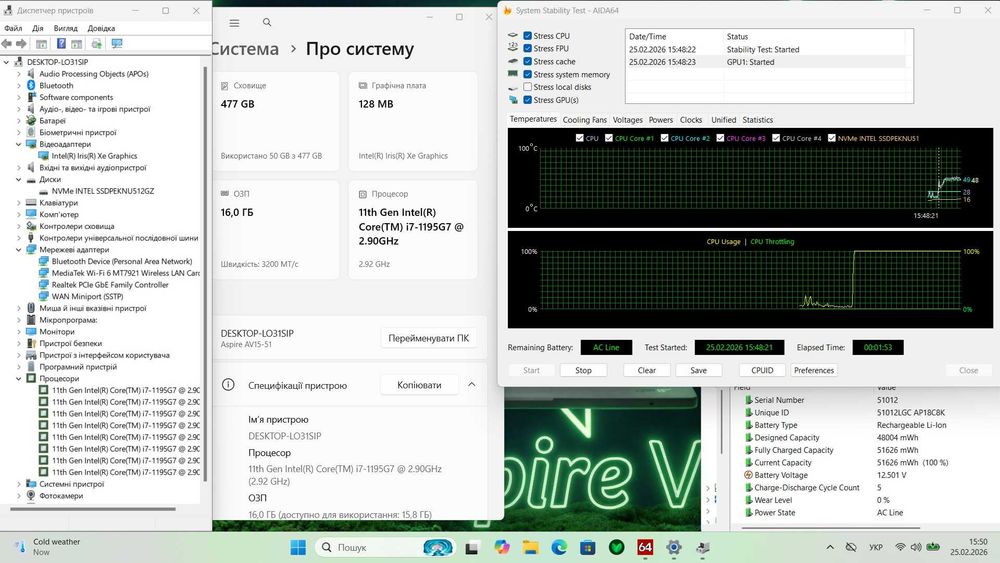Toggle Stress GPU(s) checkbox
The width and height of the screenshot is (1000, 563).
[x=527, y=99]
